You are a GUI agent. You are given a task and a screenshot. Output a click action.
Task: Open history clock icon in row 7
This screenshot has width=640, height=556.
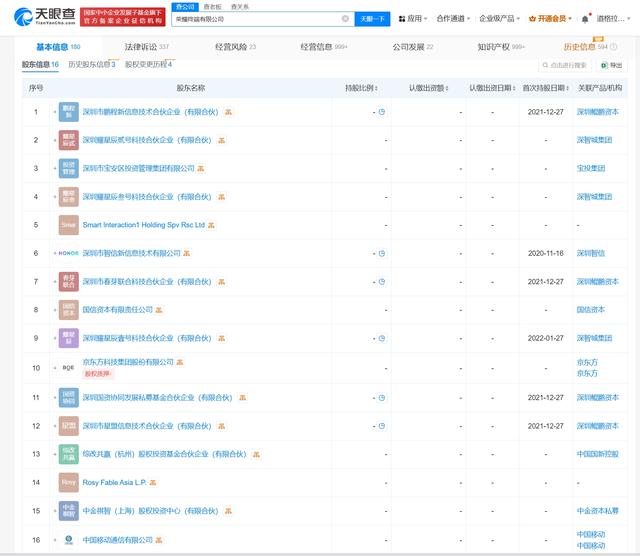pos(382,282)
